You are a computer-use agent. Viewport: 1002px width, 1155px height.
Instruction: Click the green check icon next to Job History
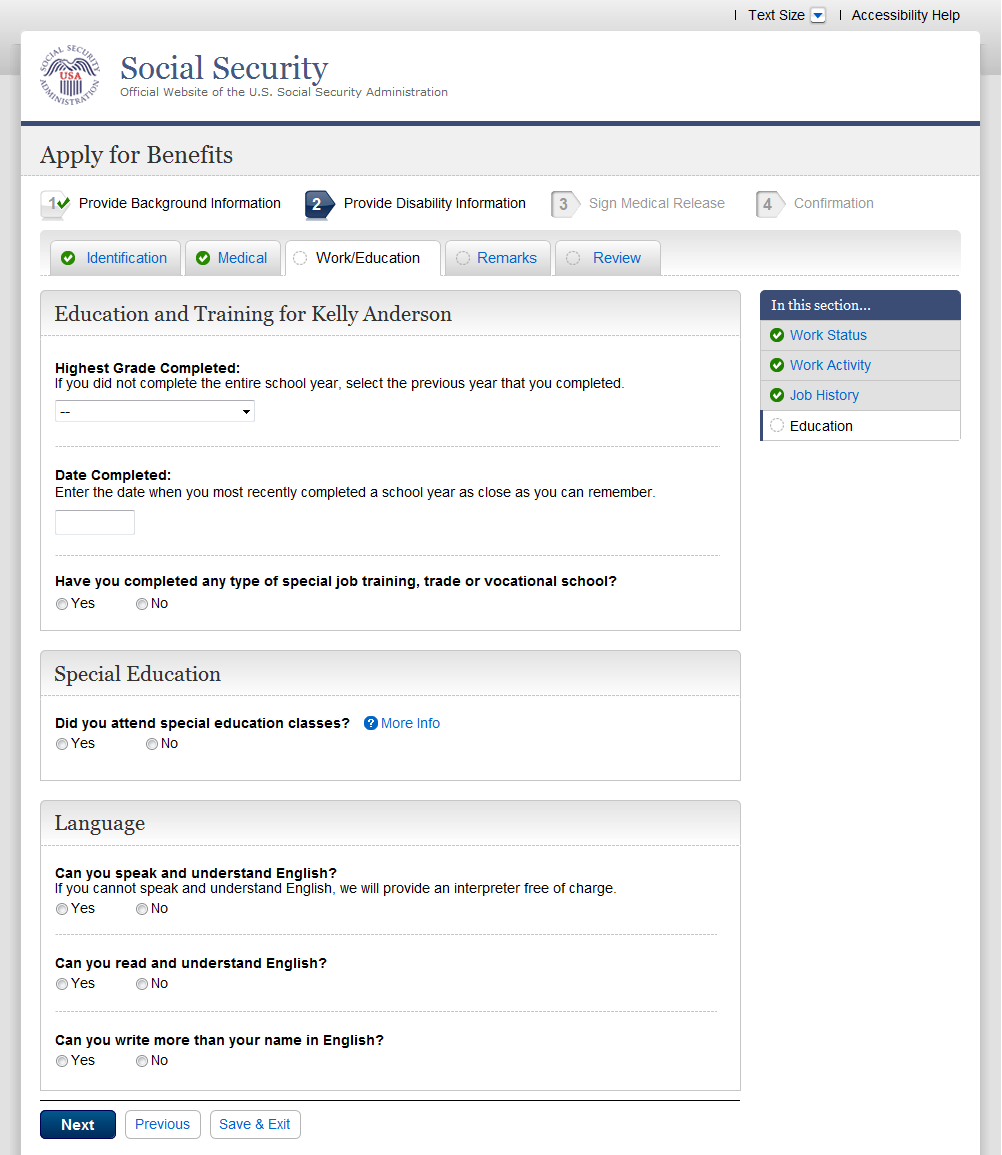(x=777, y=395)
